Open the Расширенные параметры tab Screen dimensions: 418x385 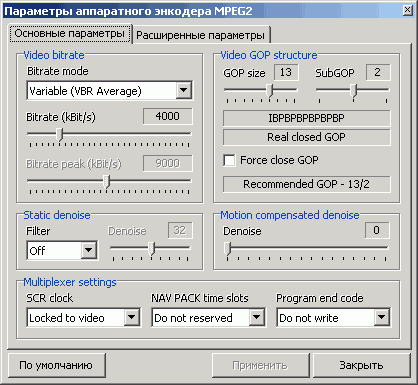click(201, 35)
